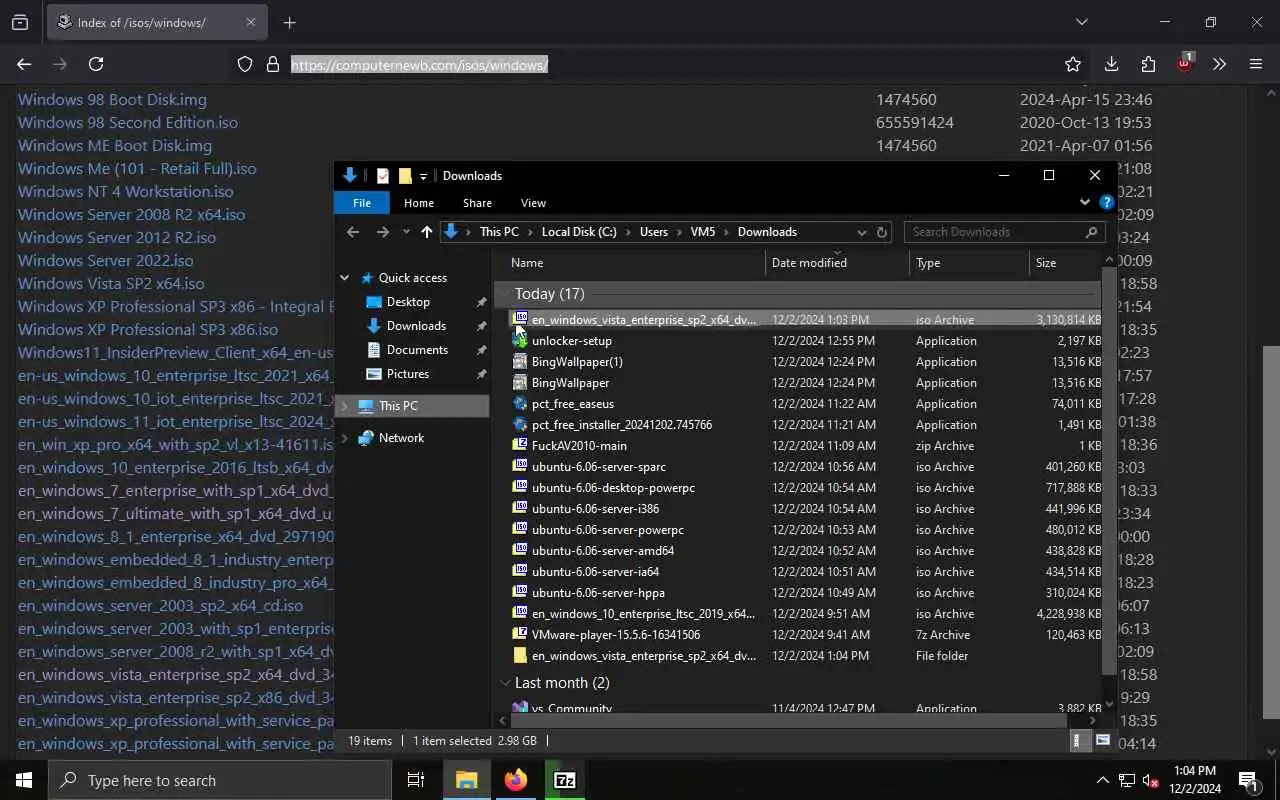Reload the Firefox page
The height and width of the screenshot is (800, 1280).
click(96, 64)
